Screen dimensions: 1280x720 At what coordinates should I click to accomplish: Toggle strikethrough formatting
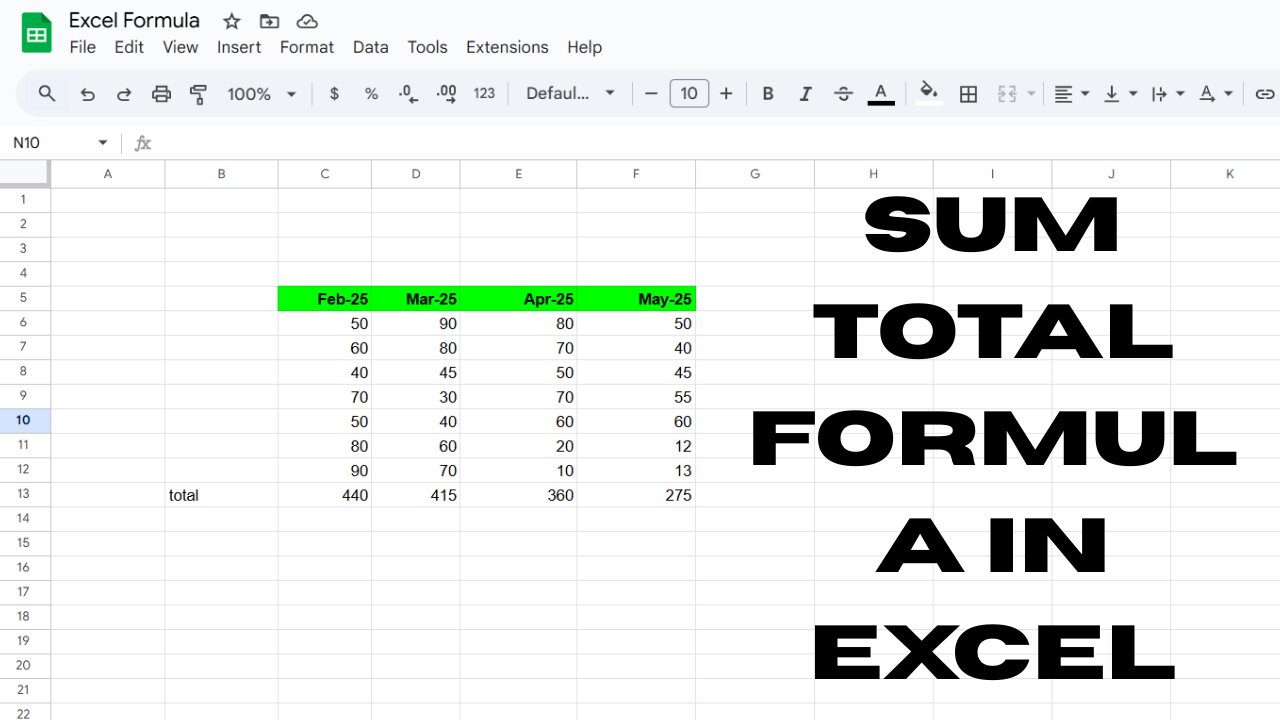[843, 93]
